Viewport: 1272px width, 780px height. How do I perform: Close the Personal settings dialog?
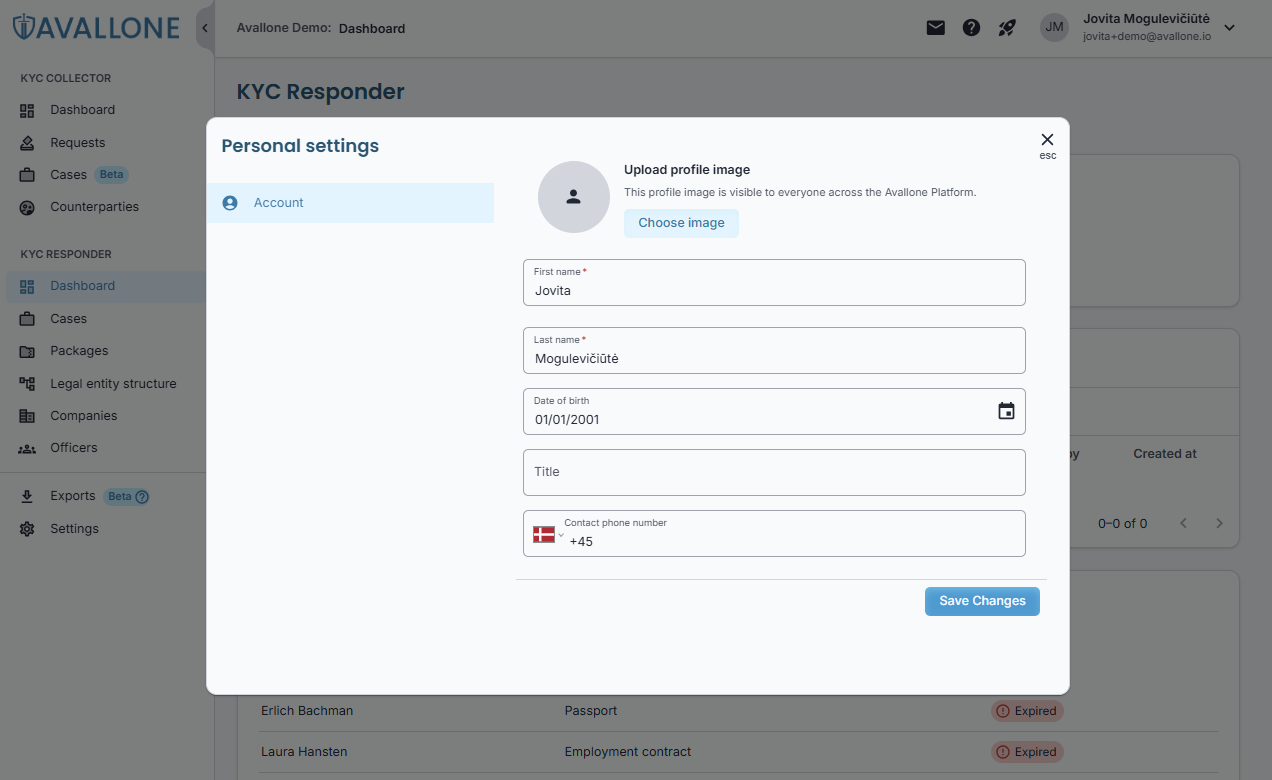coord(1047,140)
